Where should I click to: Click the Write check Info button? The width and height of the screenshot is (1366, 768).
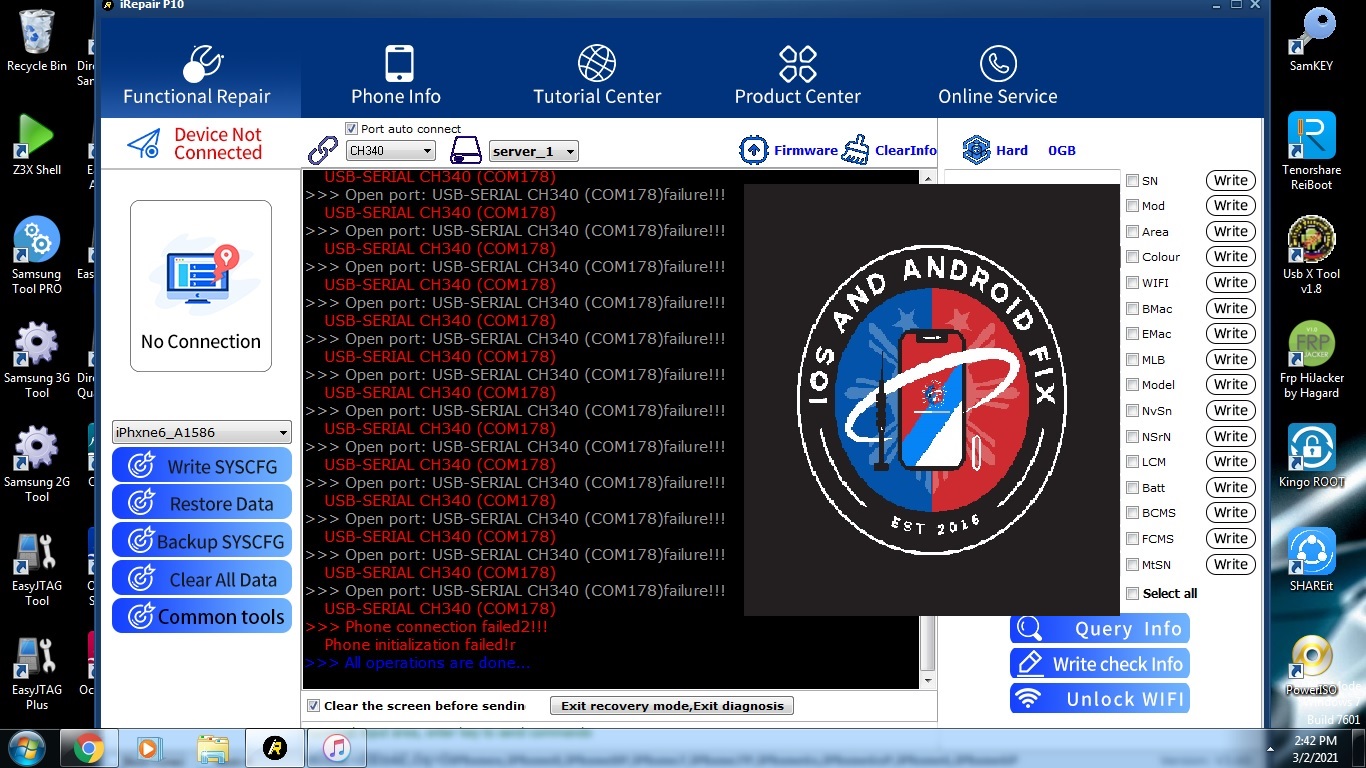(x=1100, y=664)
